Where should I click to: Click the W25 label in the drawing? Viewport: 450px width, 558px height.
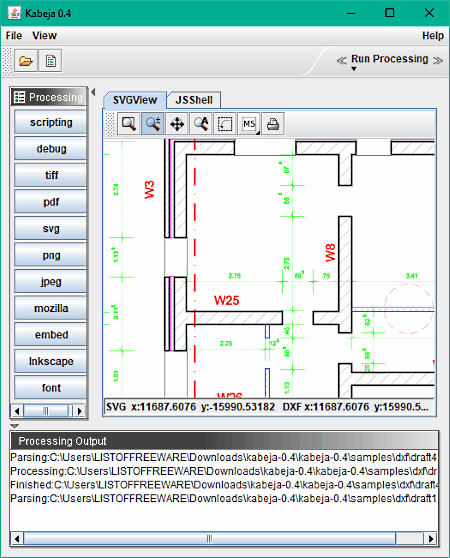pos(227,300)
